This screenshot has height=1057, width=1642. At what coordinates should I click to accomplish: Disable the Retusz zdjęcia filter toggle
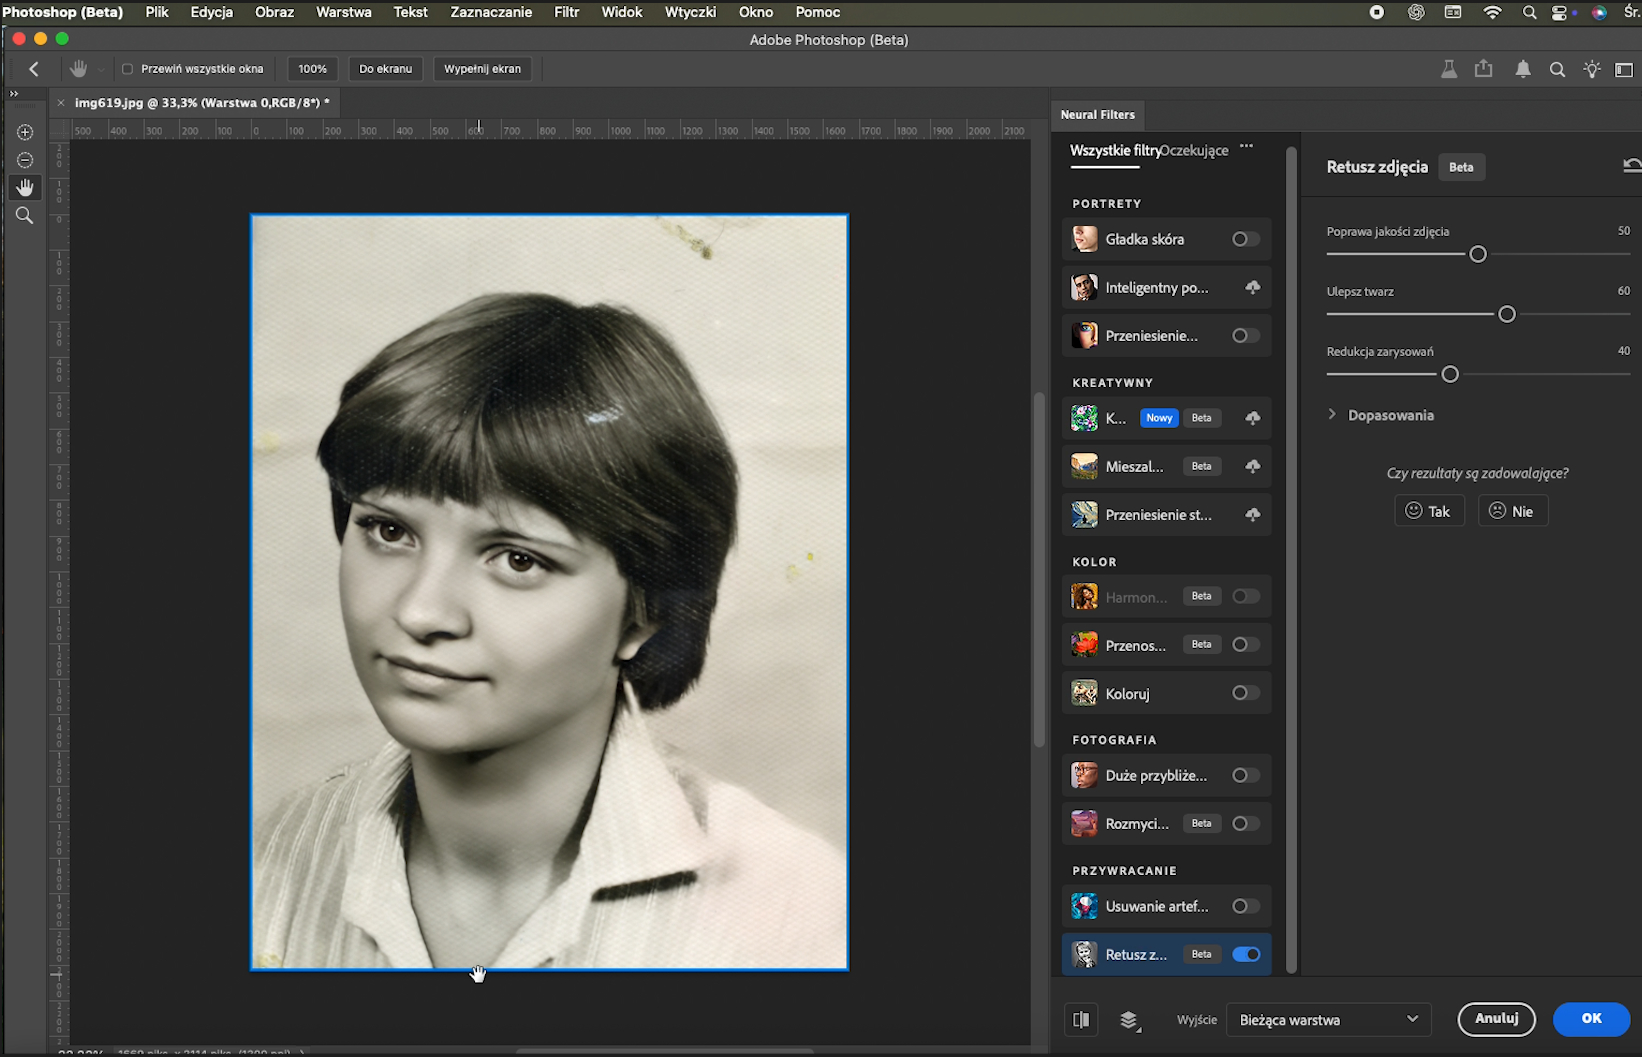pos(1246,954)
